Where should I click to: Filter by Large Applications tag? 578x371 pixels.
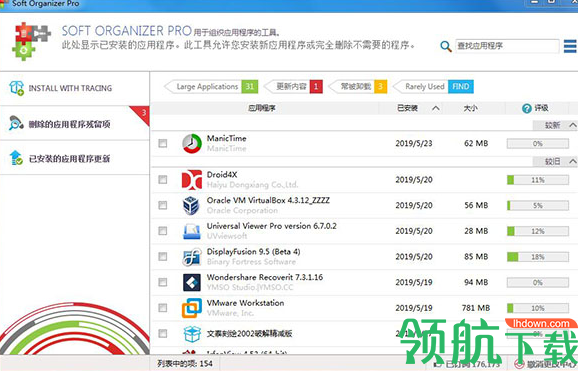coord(211,87)
